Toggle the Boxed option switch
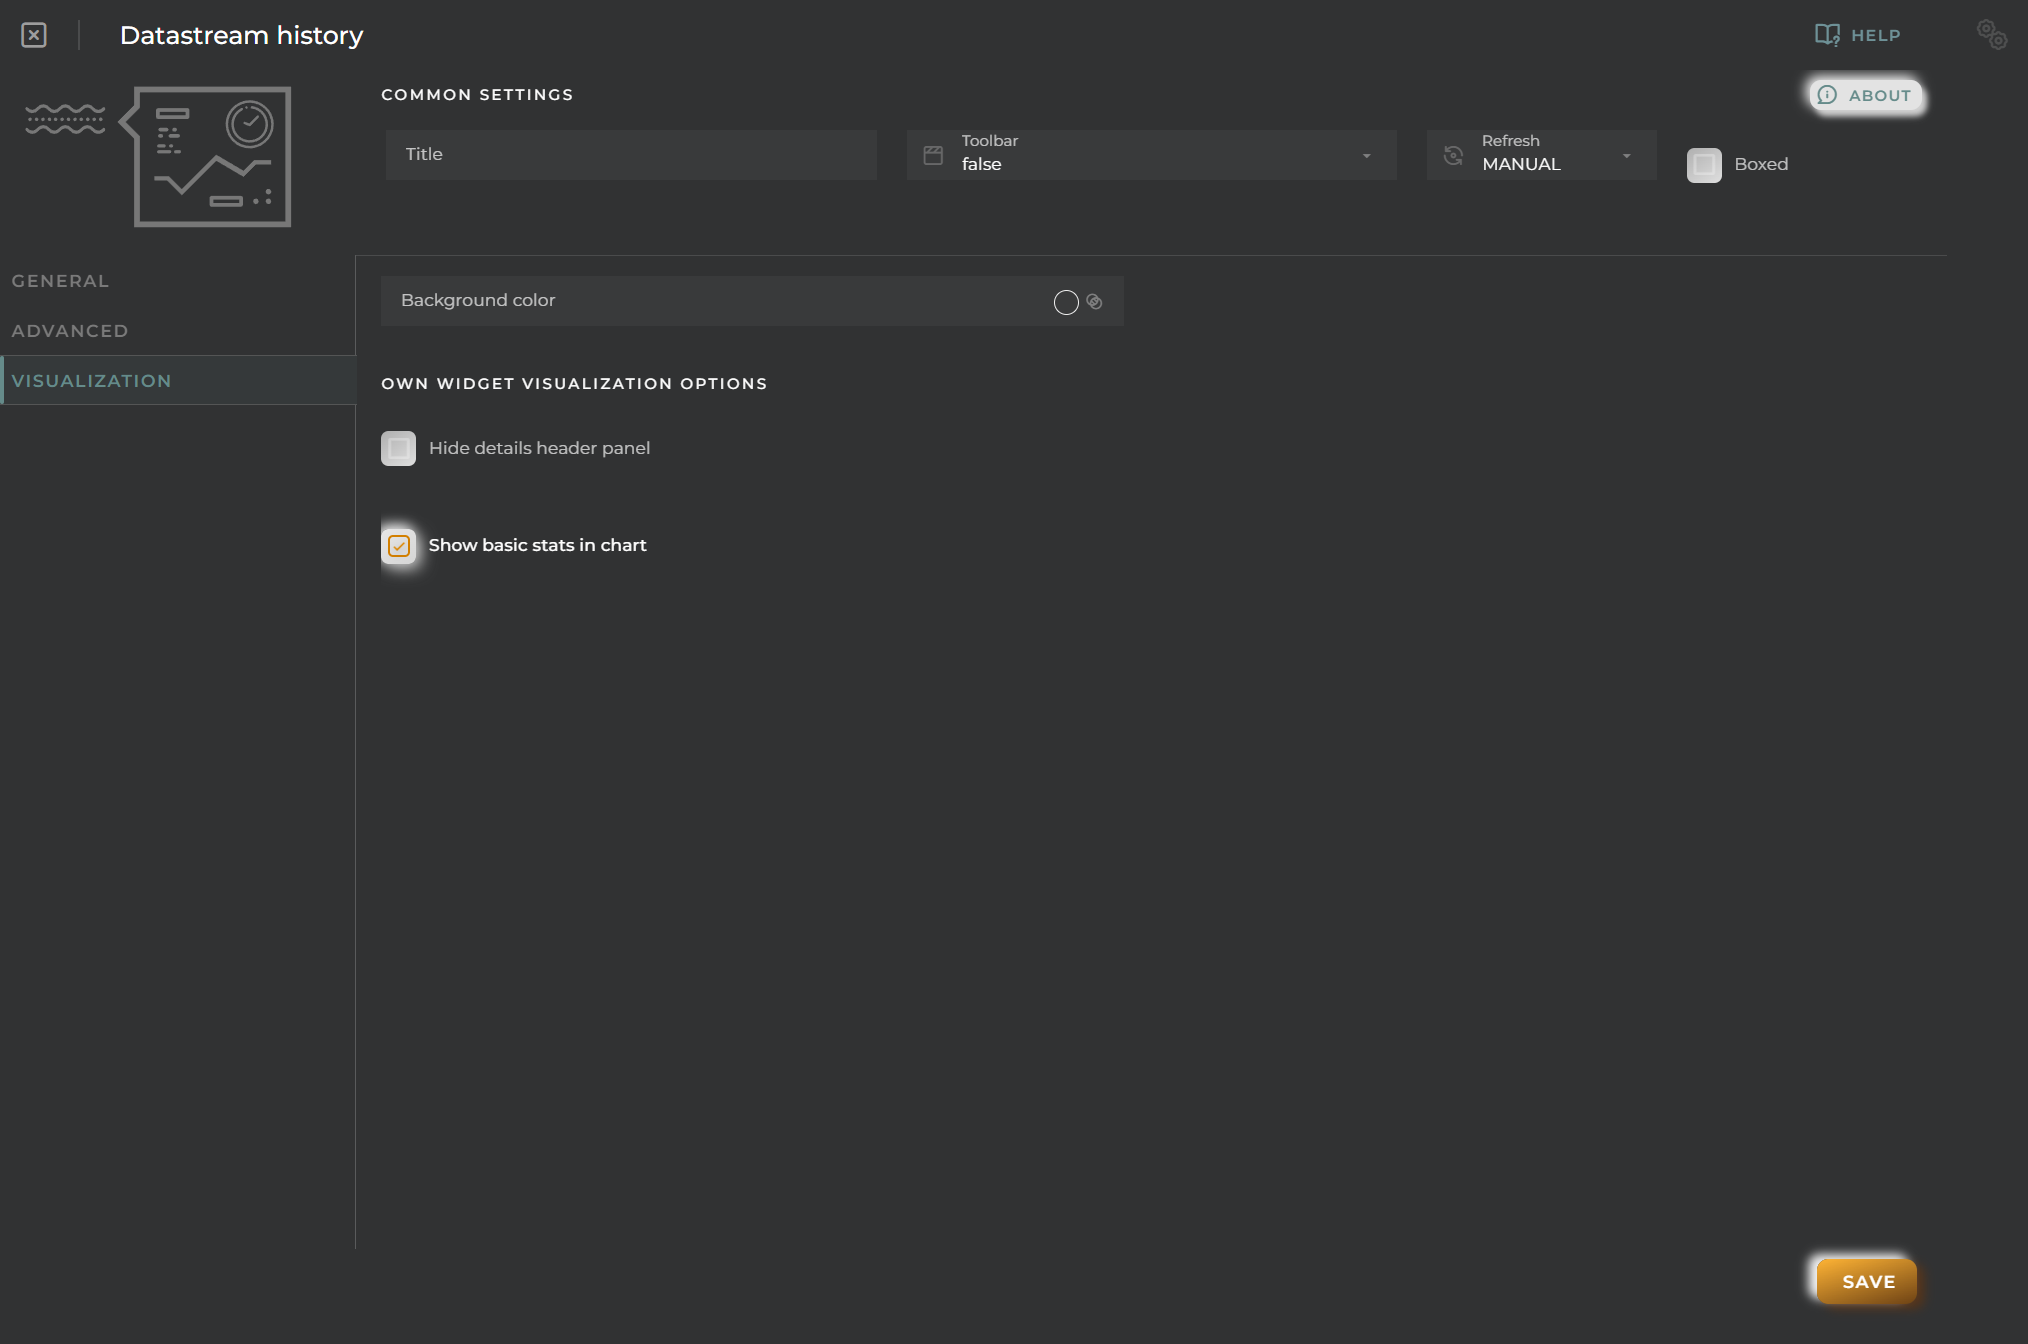The width and height of the screenshot is (2028, 1344). pos(1706,164)
